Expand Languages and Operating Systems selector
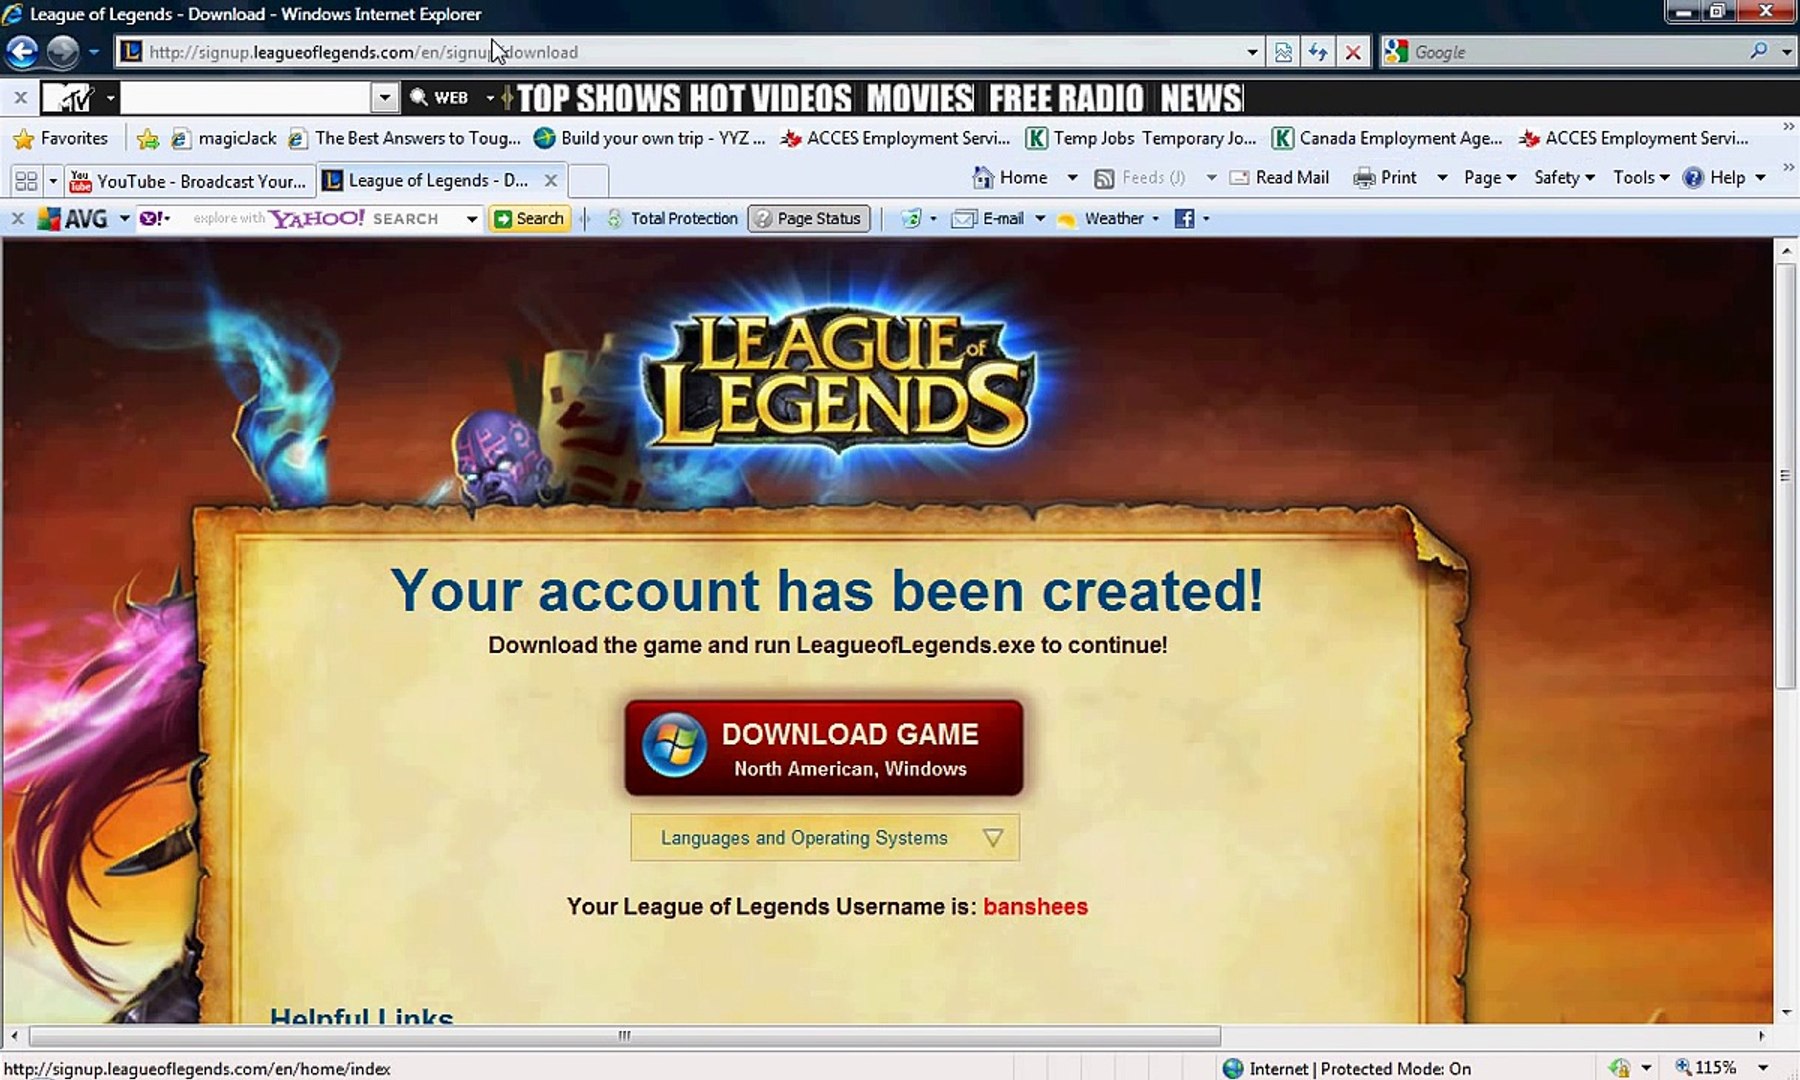Viewport: 1800px width, 1080px height. click(x=825, y=838)
